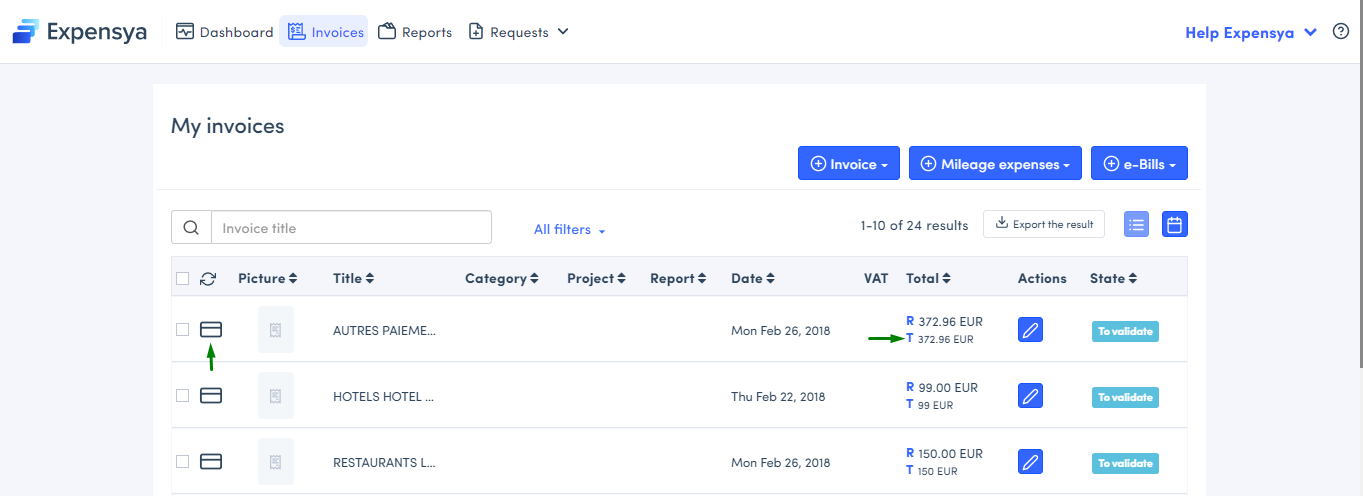Switch to calendar view icon
This screenshot has width=1363, height=496.
[x=1175, y=225]
